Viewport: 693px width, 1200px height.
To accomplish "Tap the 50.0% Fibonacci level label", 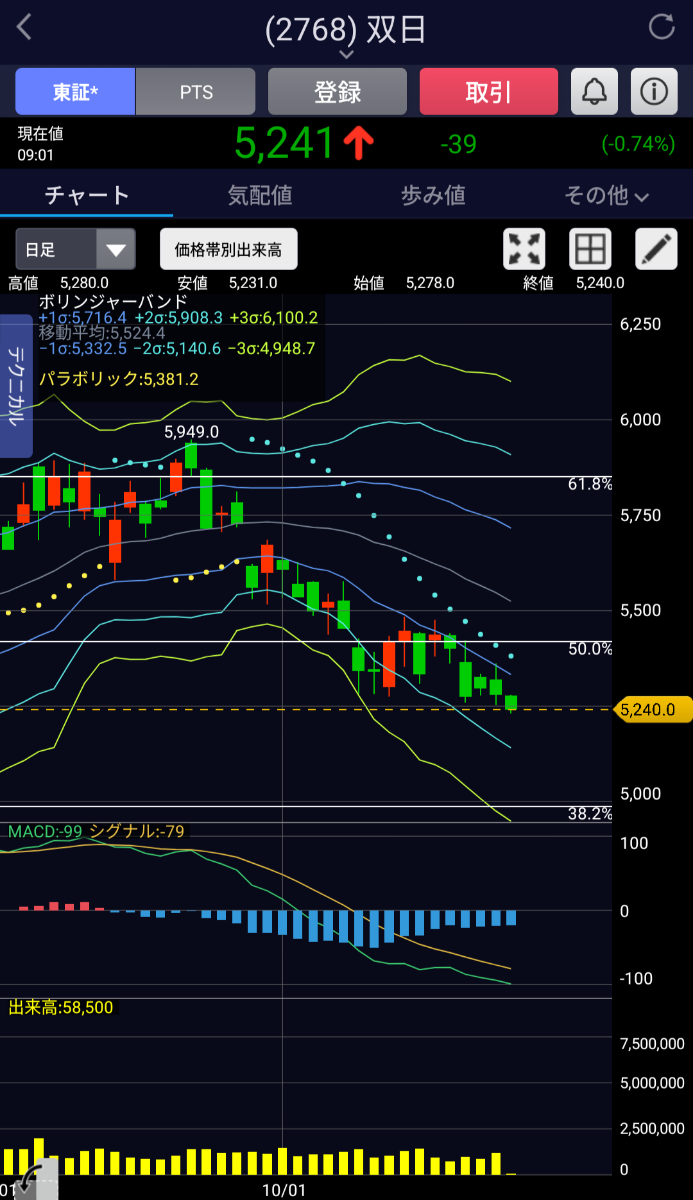I will click(590, 649).
